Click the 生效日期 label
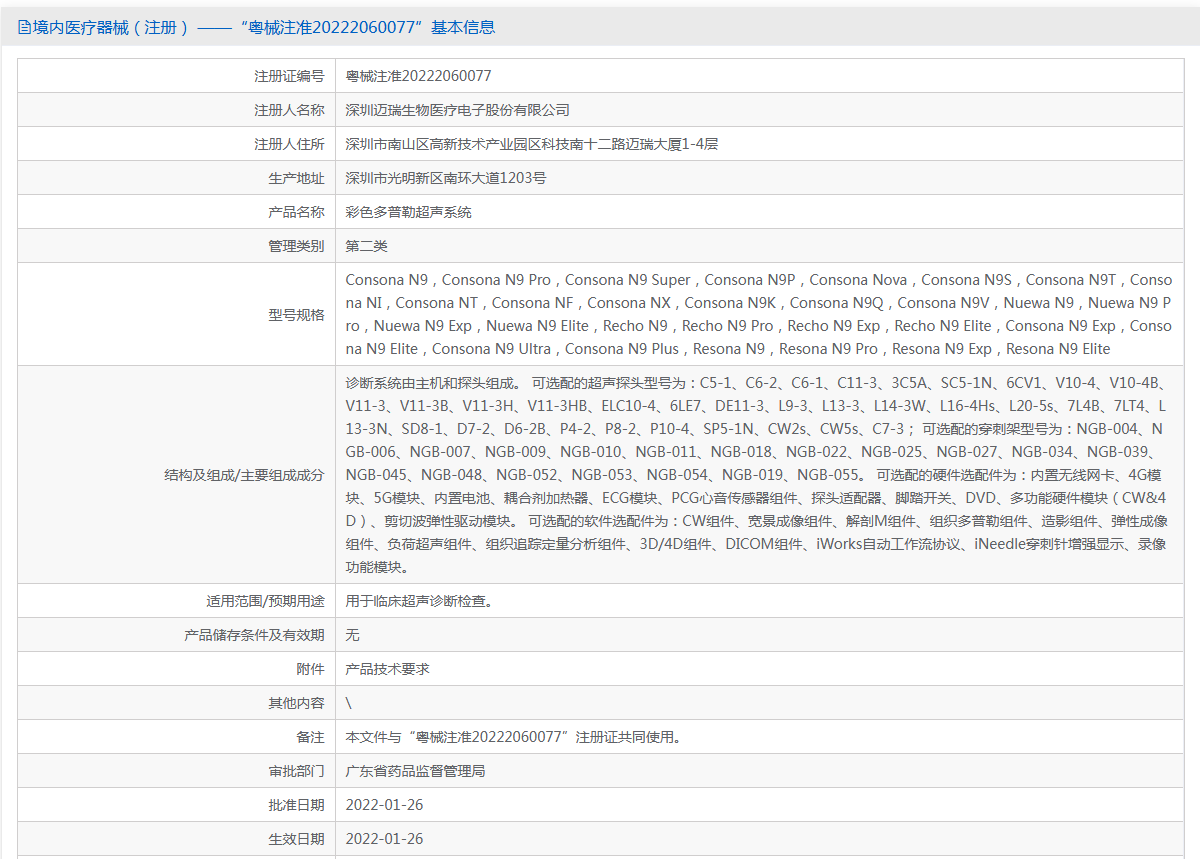 tap(296, 839)
